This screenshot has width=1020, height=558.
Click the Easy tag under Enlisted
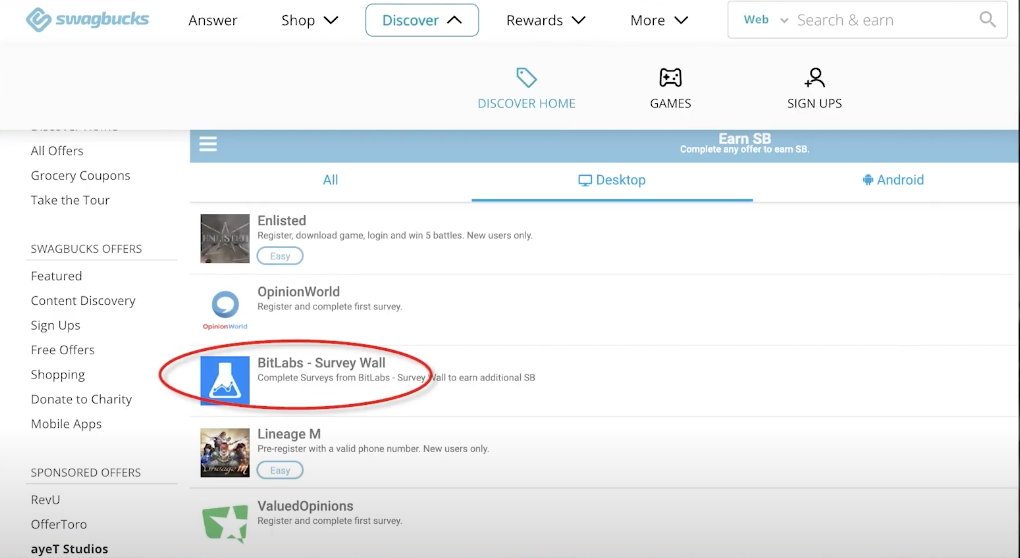(x=280, y=256)
